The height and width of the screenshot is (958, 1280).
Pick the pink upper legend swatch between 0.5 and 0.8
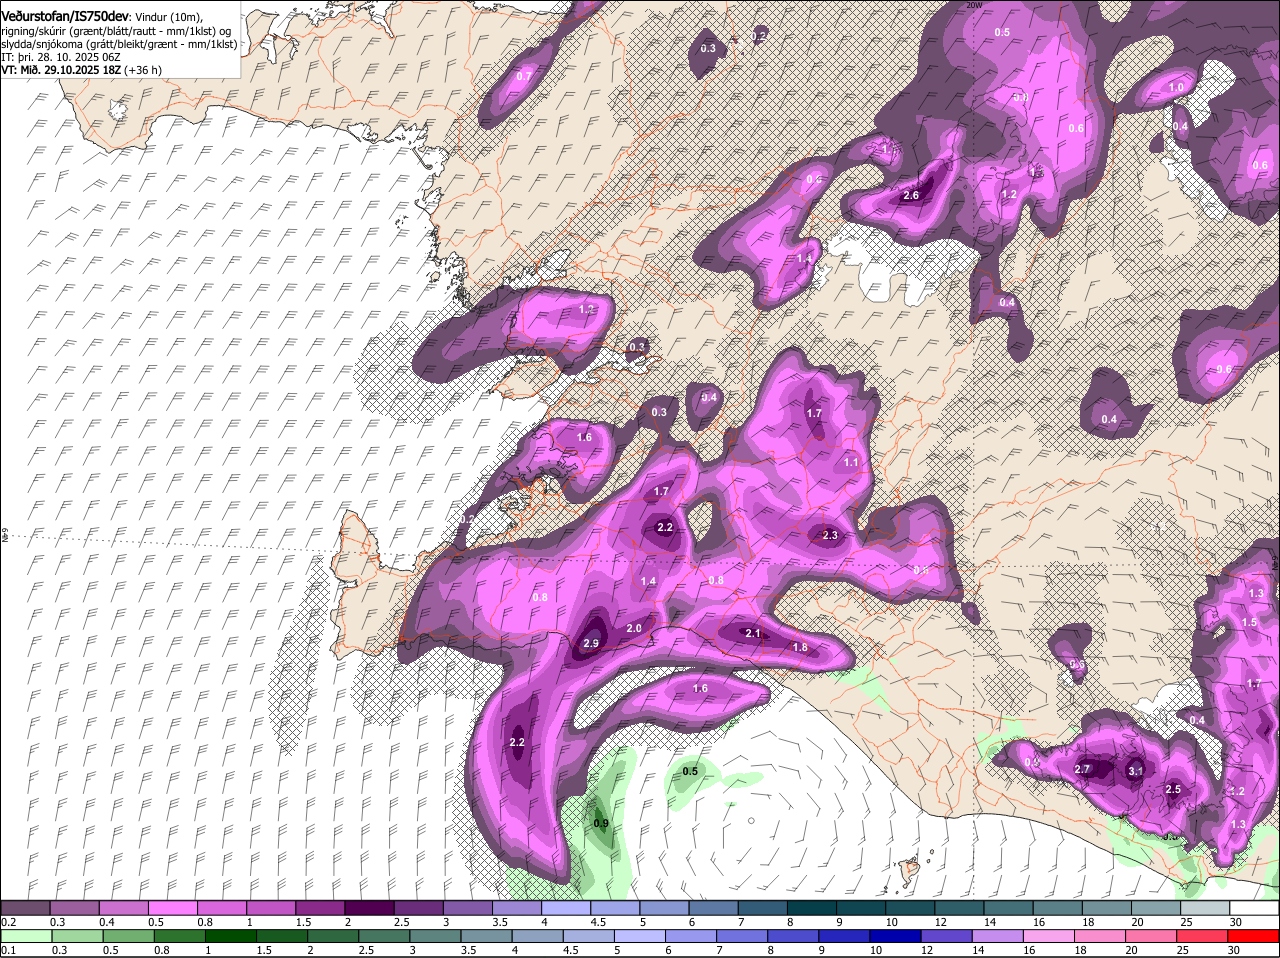(x=174, y=908)
